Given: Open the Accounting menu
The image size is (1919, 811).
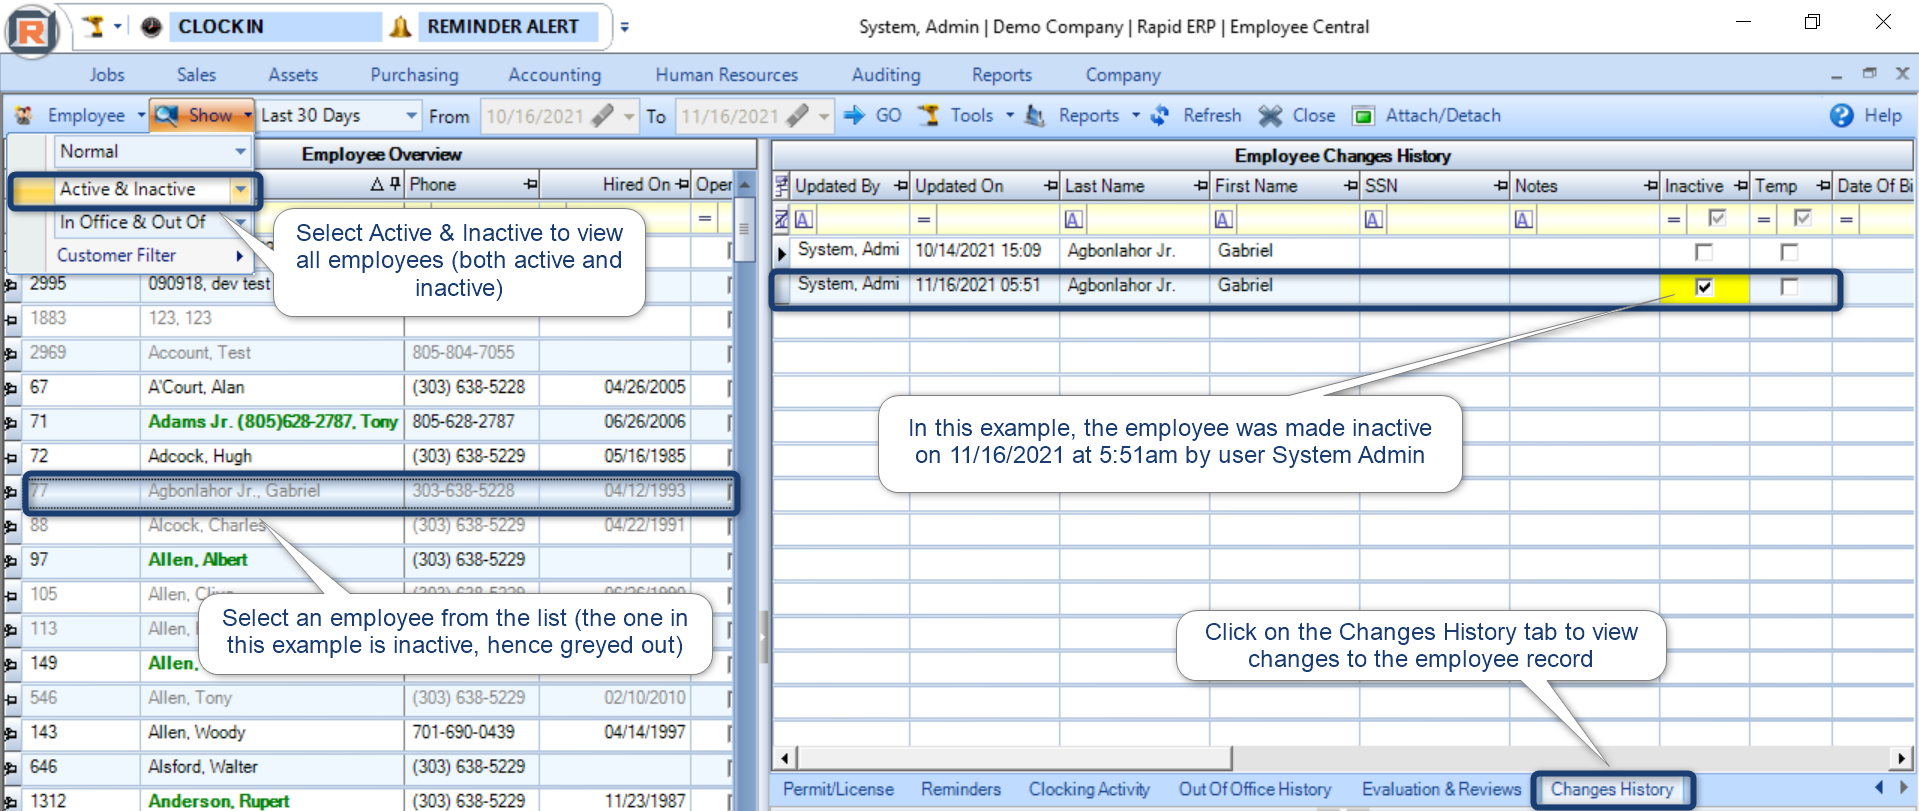Looking at the screenshot, I should [x=555, y=75].
